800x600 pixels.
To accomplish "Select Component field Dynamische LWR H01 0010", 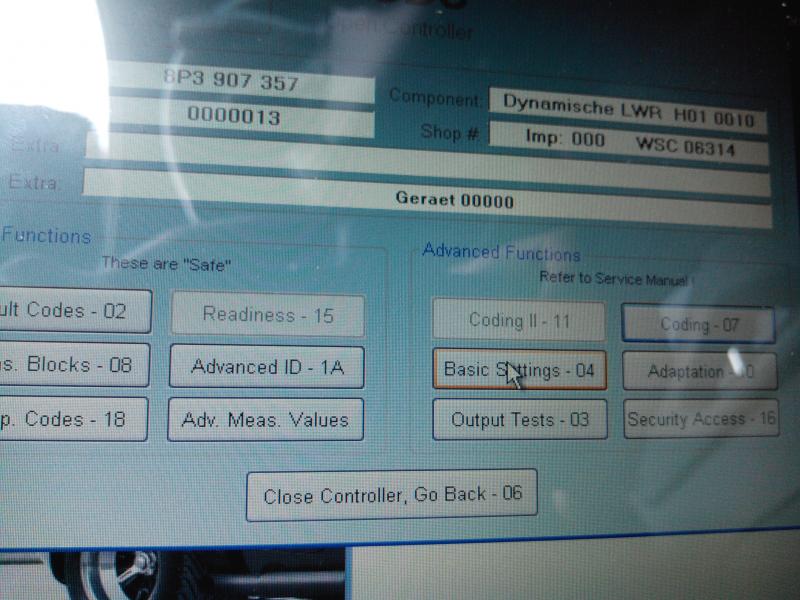I will coord(628,109).
